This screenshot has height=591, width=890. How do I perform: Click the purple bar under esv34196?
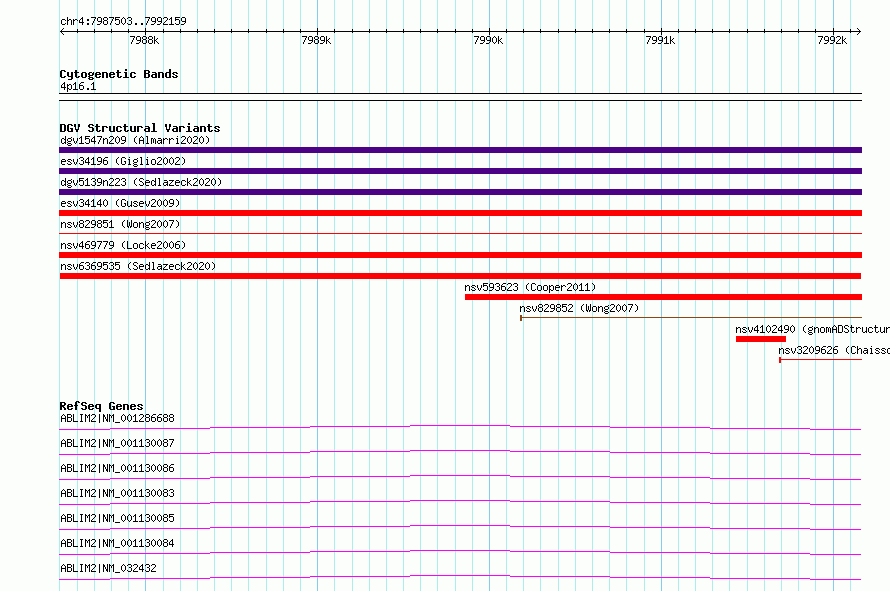[x=460, y=171]
